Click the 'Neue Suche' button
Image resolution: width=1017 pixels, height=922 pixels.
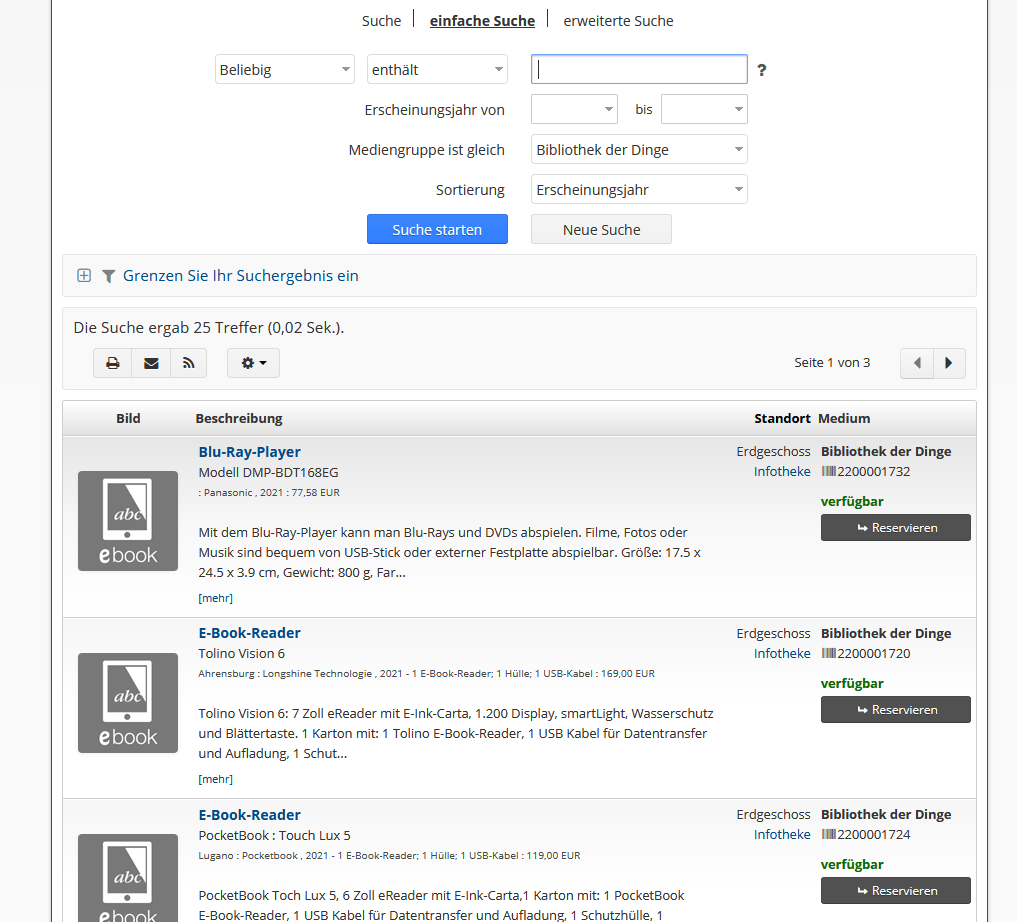[601, 229]
